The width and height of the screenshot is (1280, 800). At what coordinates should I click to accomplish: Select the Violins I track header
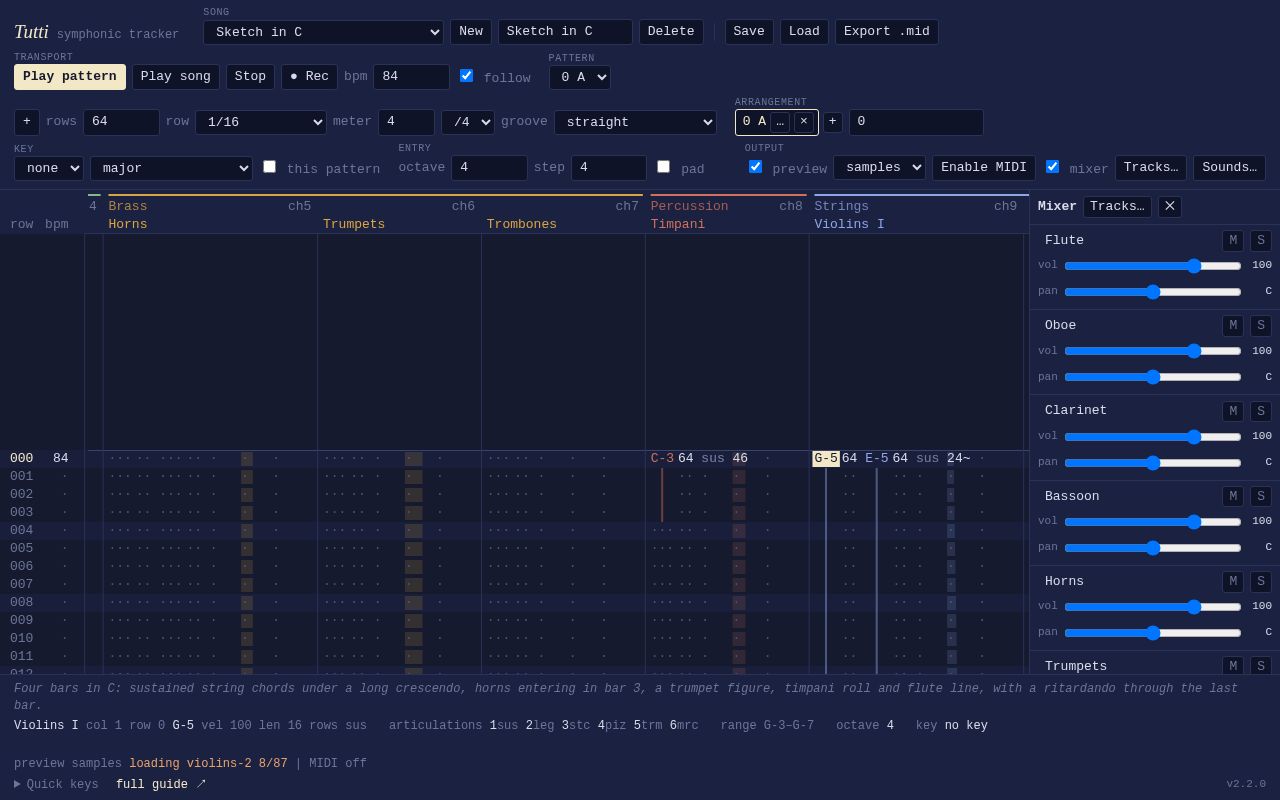click(850, 224)
